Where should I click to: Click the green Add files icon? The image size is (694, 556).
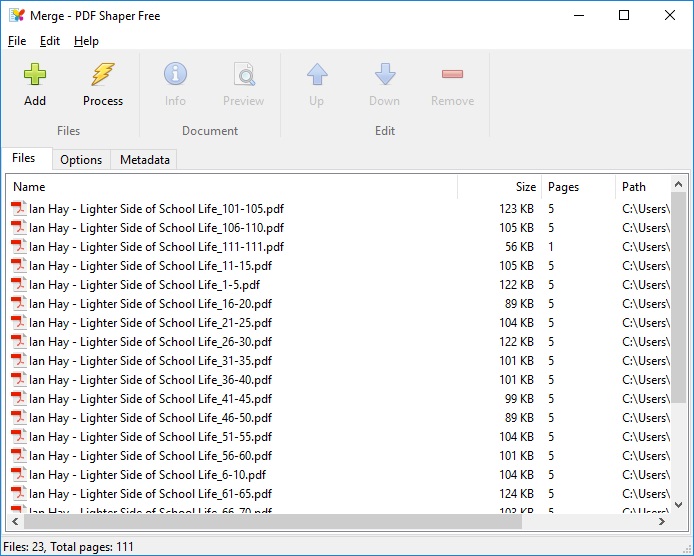35,74
